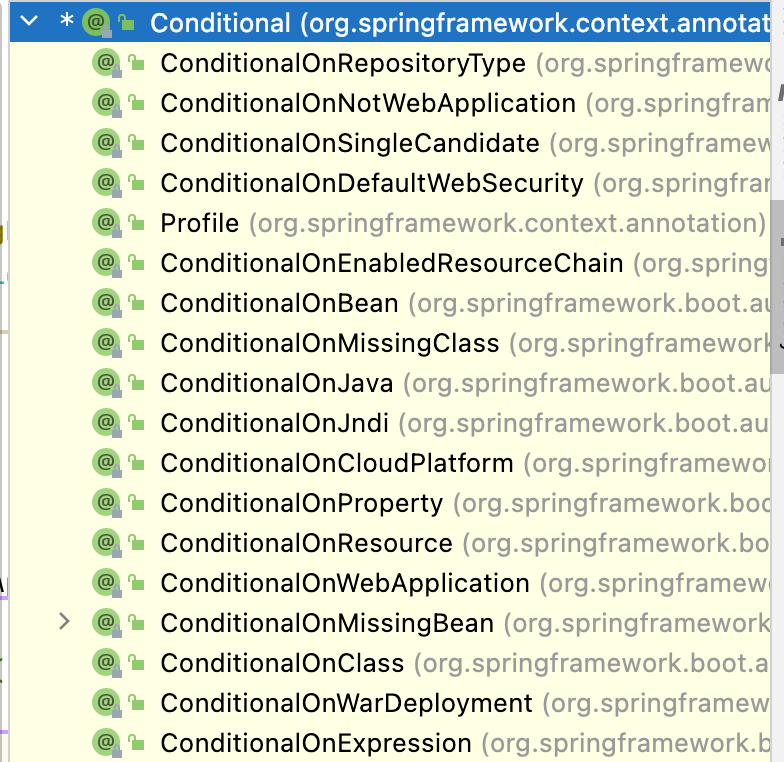Click annotation icon of the Conditional root
784x762 pixels.
(x=96, y=21)
